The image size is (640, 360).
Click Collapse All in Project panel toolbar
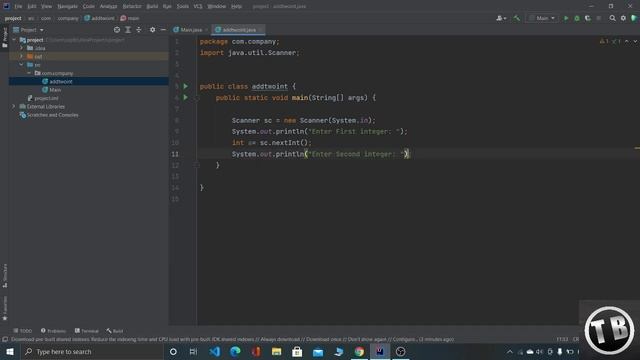139,30
